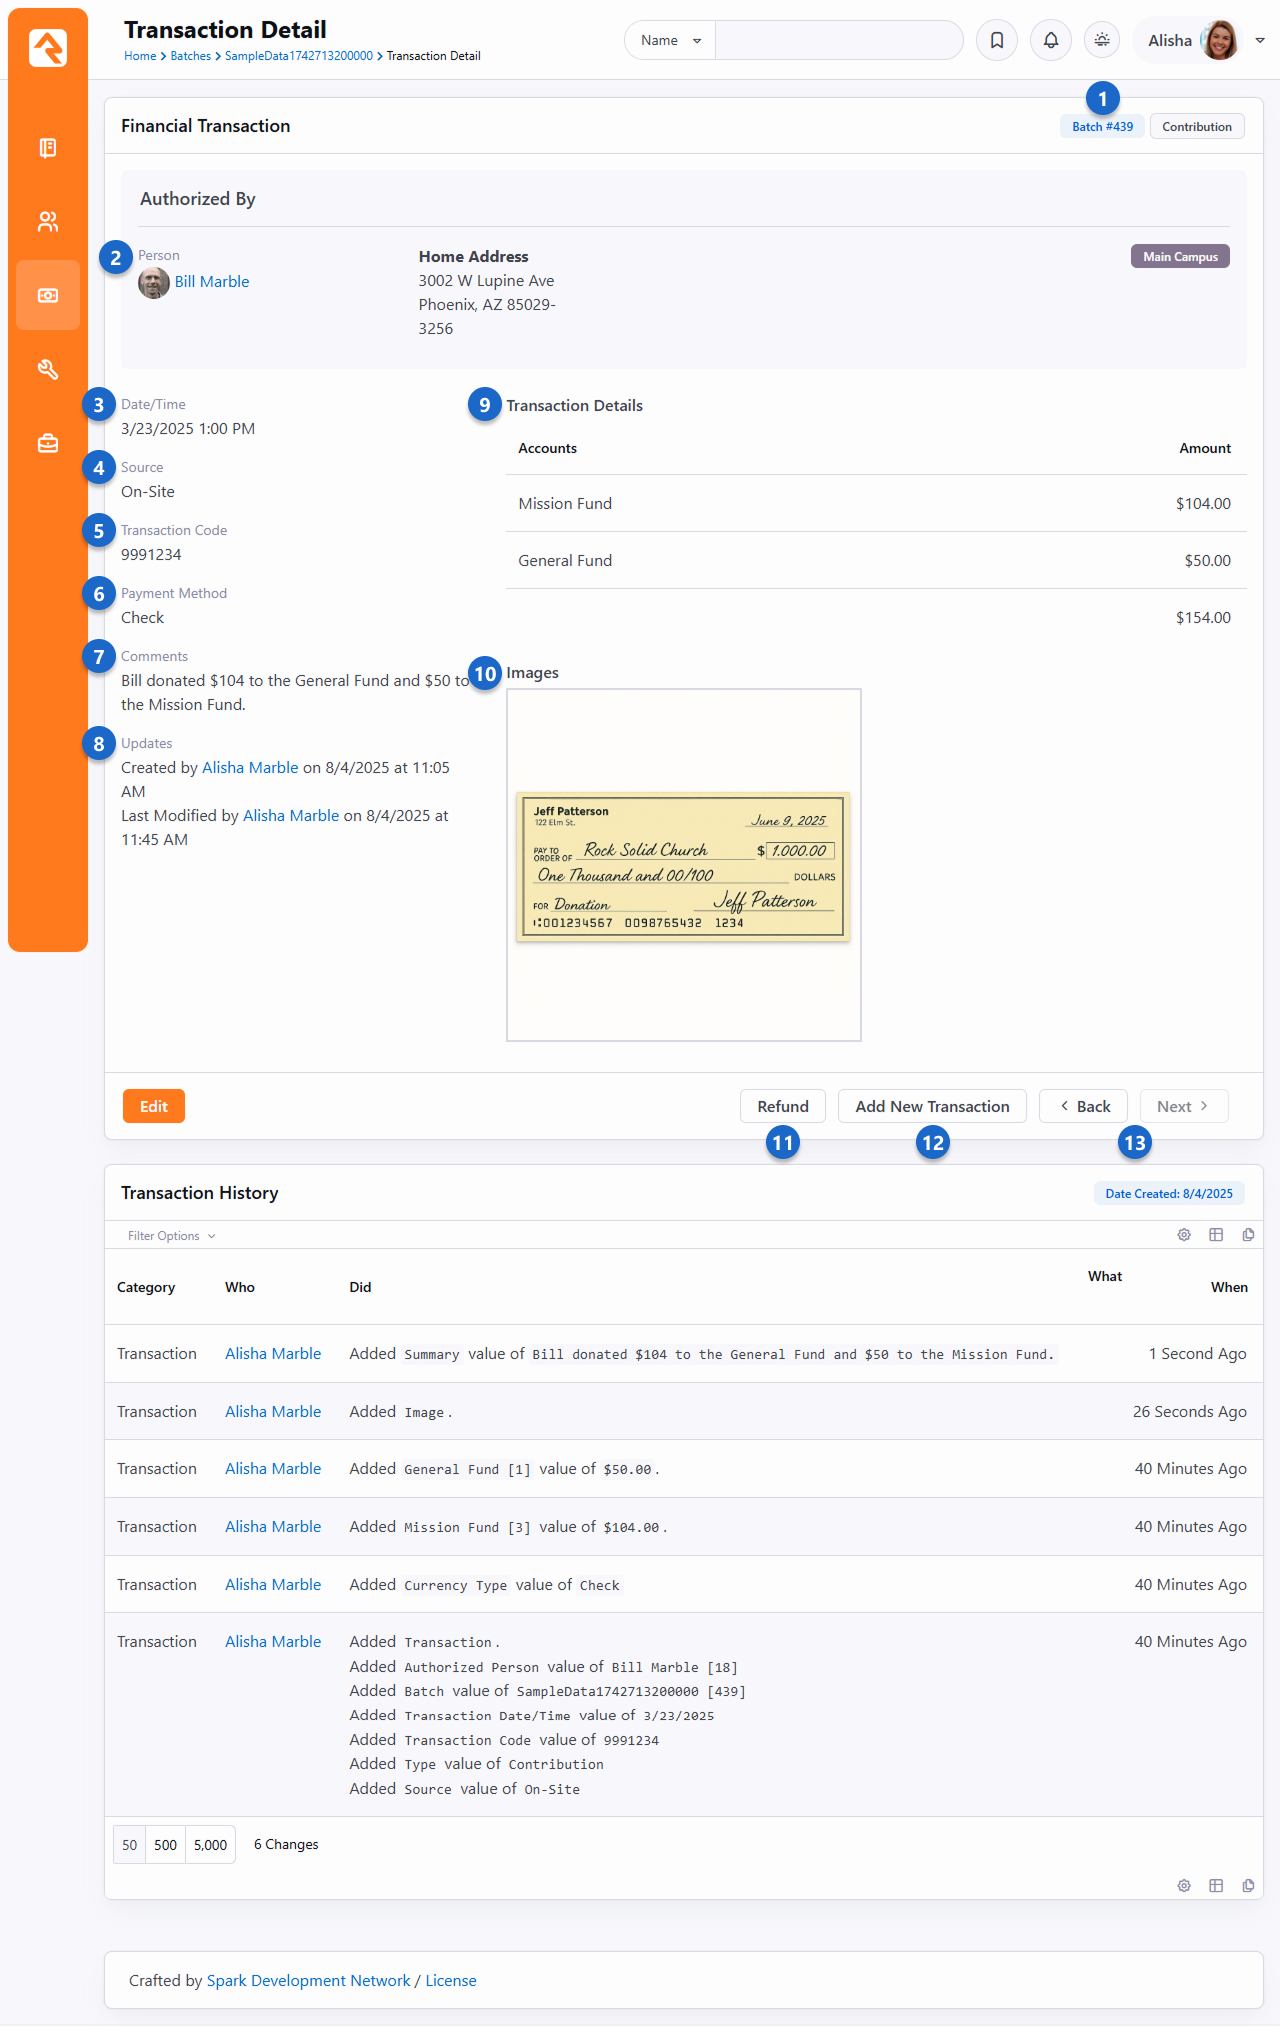Open the People sidebar icon
The width and height of the screenshot is (1280, 2027).
click(47, 222)
